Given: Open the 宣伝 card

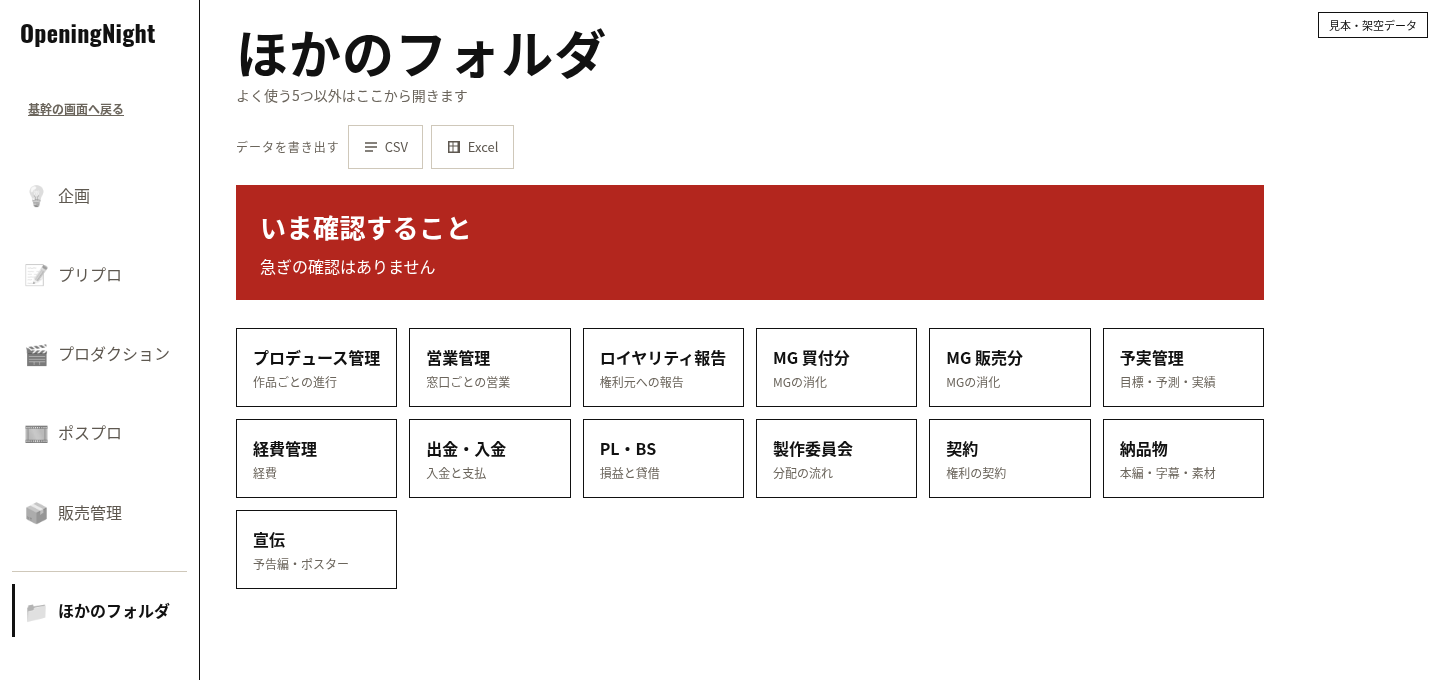Looking at the screenshot, I should (316, 549).
